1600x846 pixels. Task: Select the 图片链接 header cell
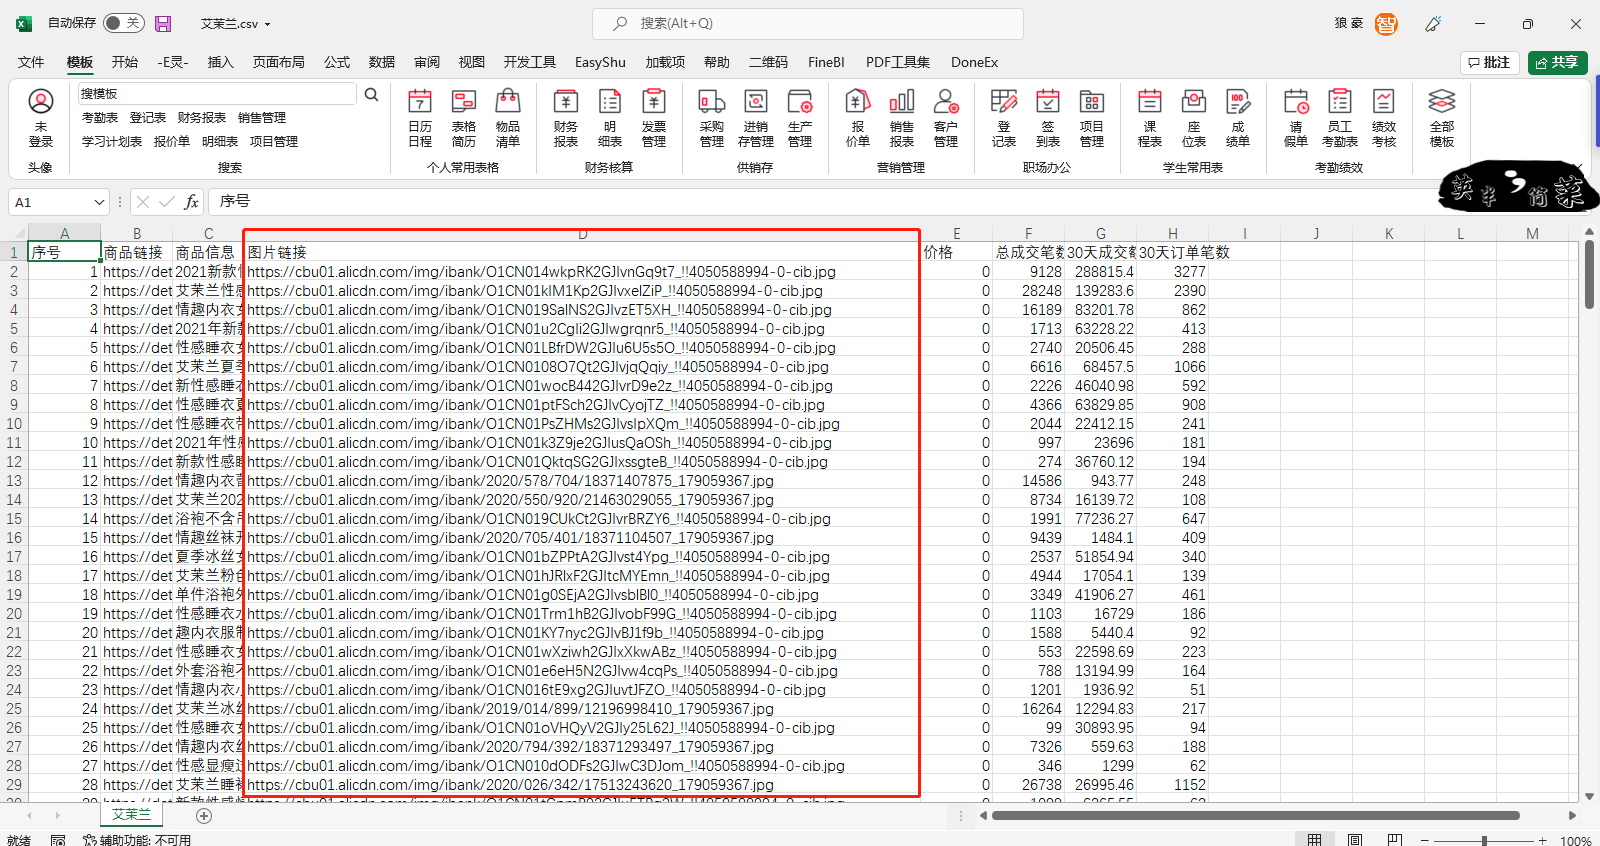(583, 252)
